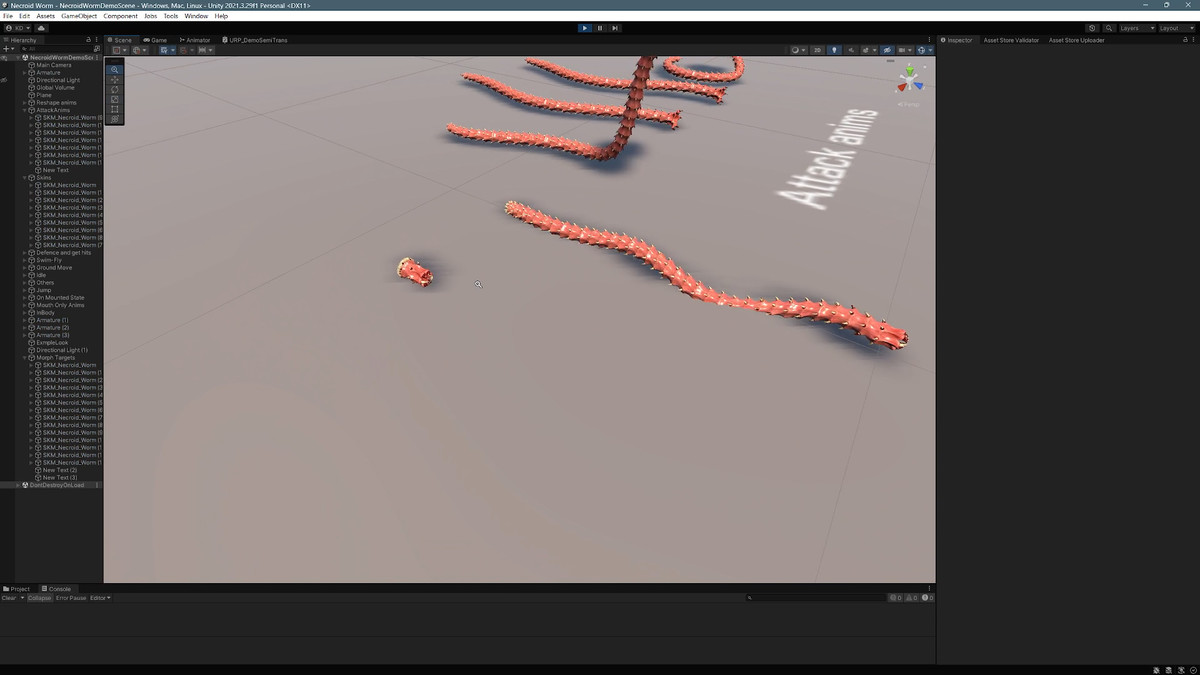Expand the Reshape anims group
This screenshot has width=1200, height=675.
(x=25, y=103)
